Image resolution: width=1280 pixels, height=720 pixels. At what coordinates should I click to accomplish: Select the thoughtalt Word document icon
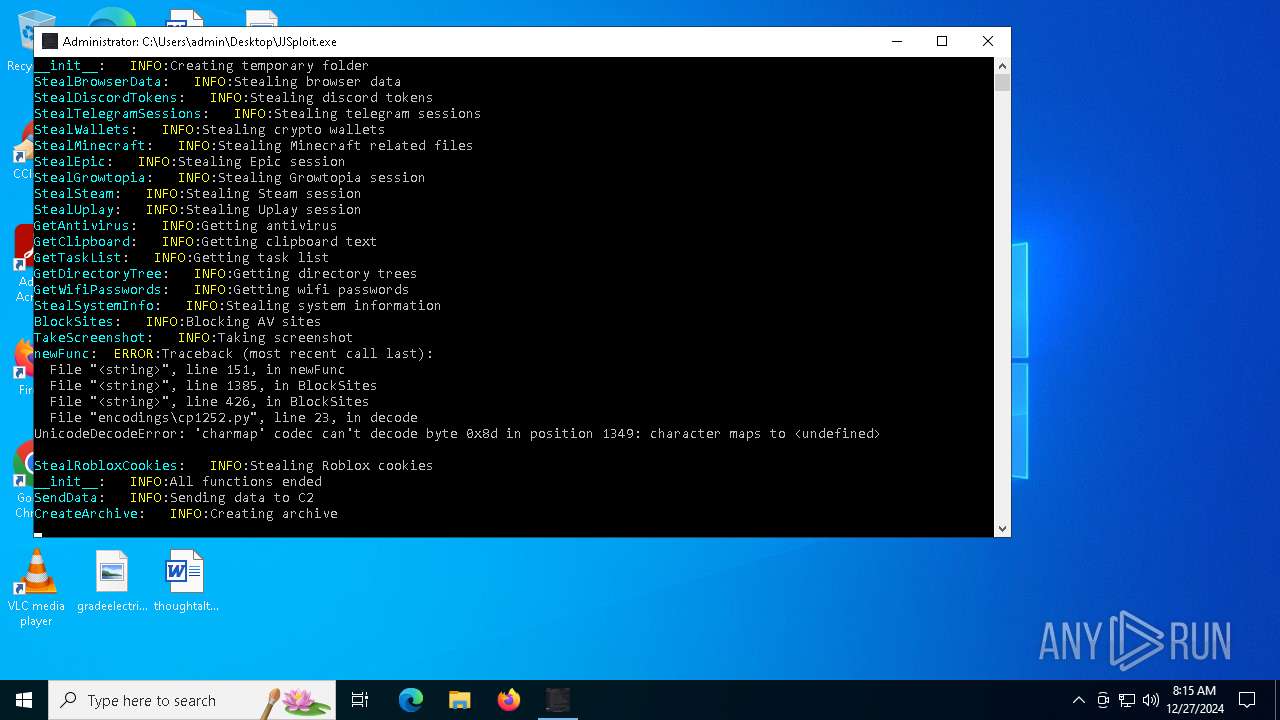click(x=185, y=581)
